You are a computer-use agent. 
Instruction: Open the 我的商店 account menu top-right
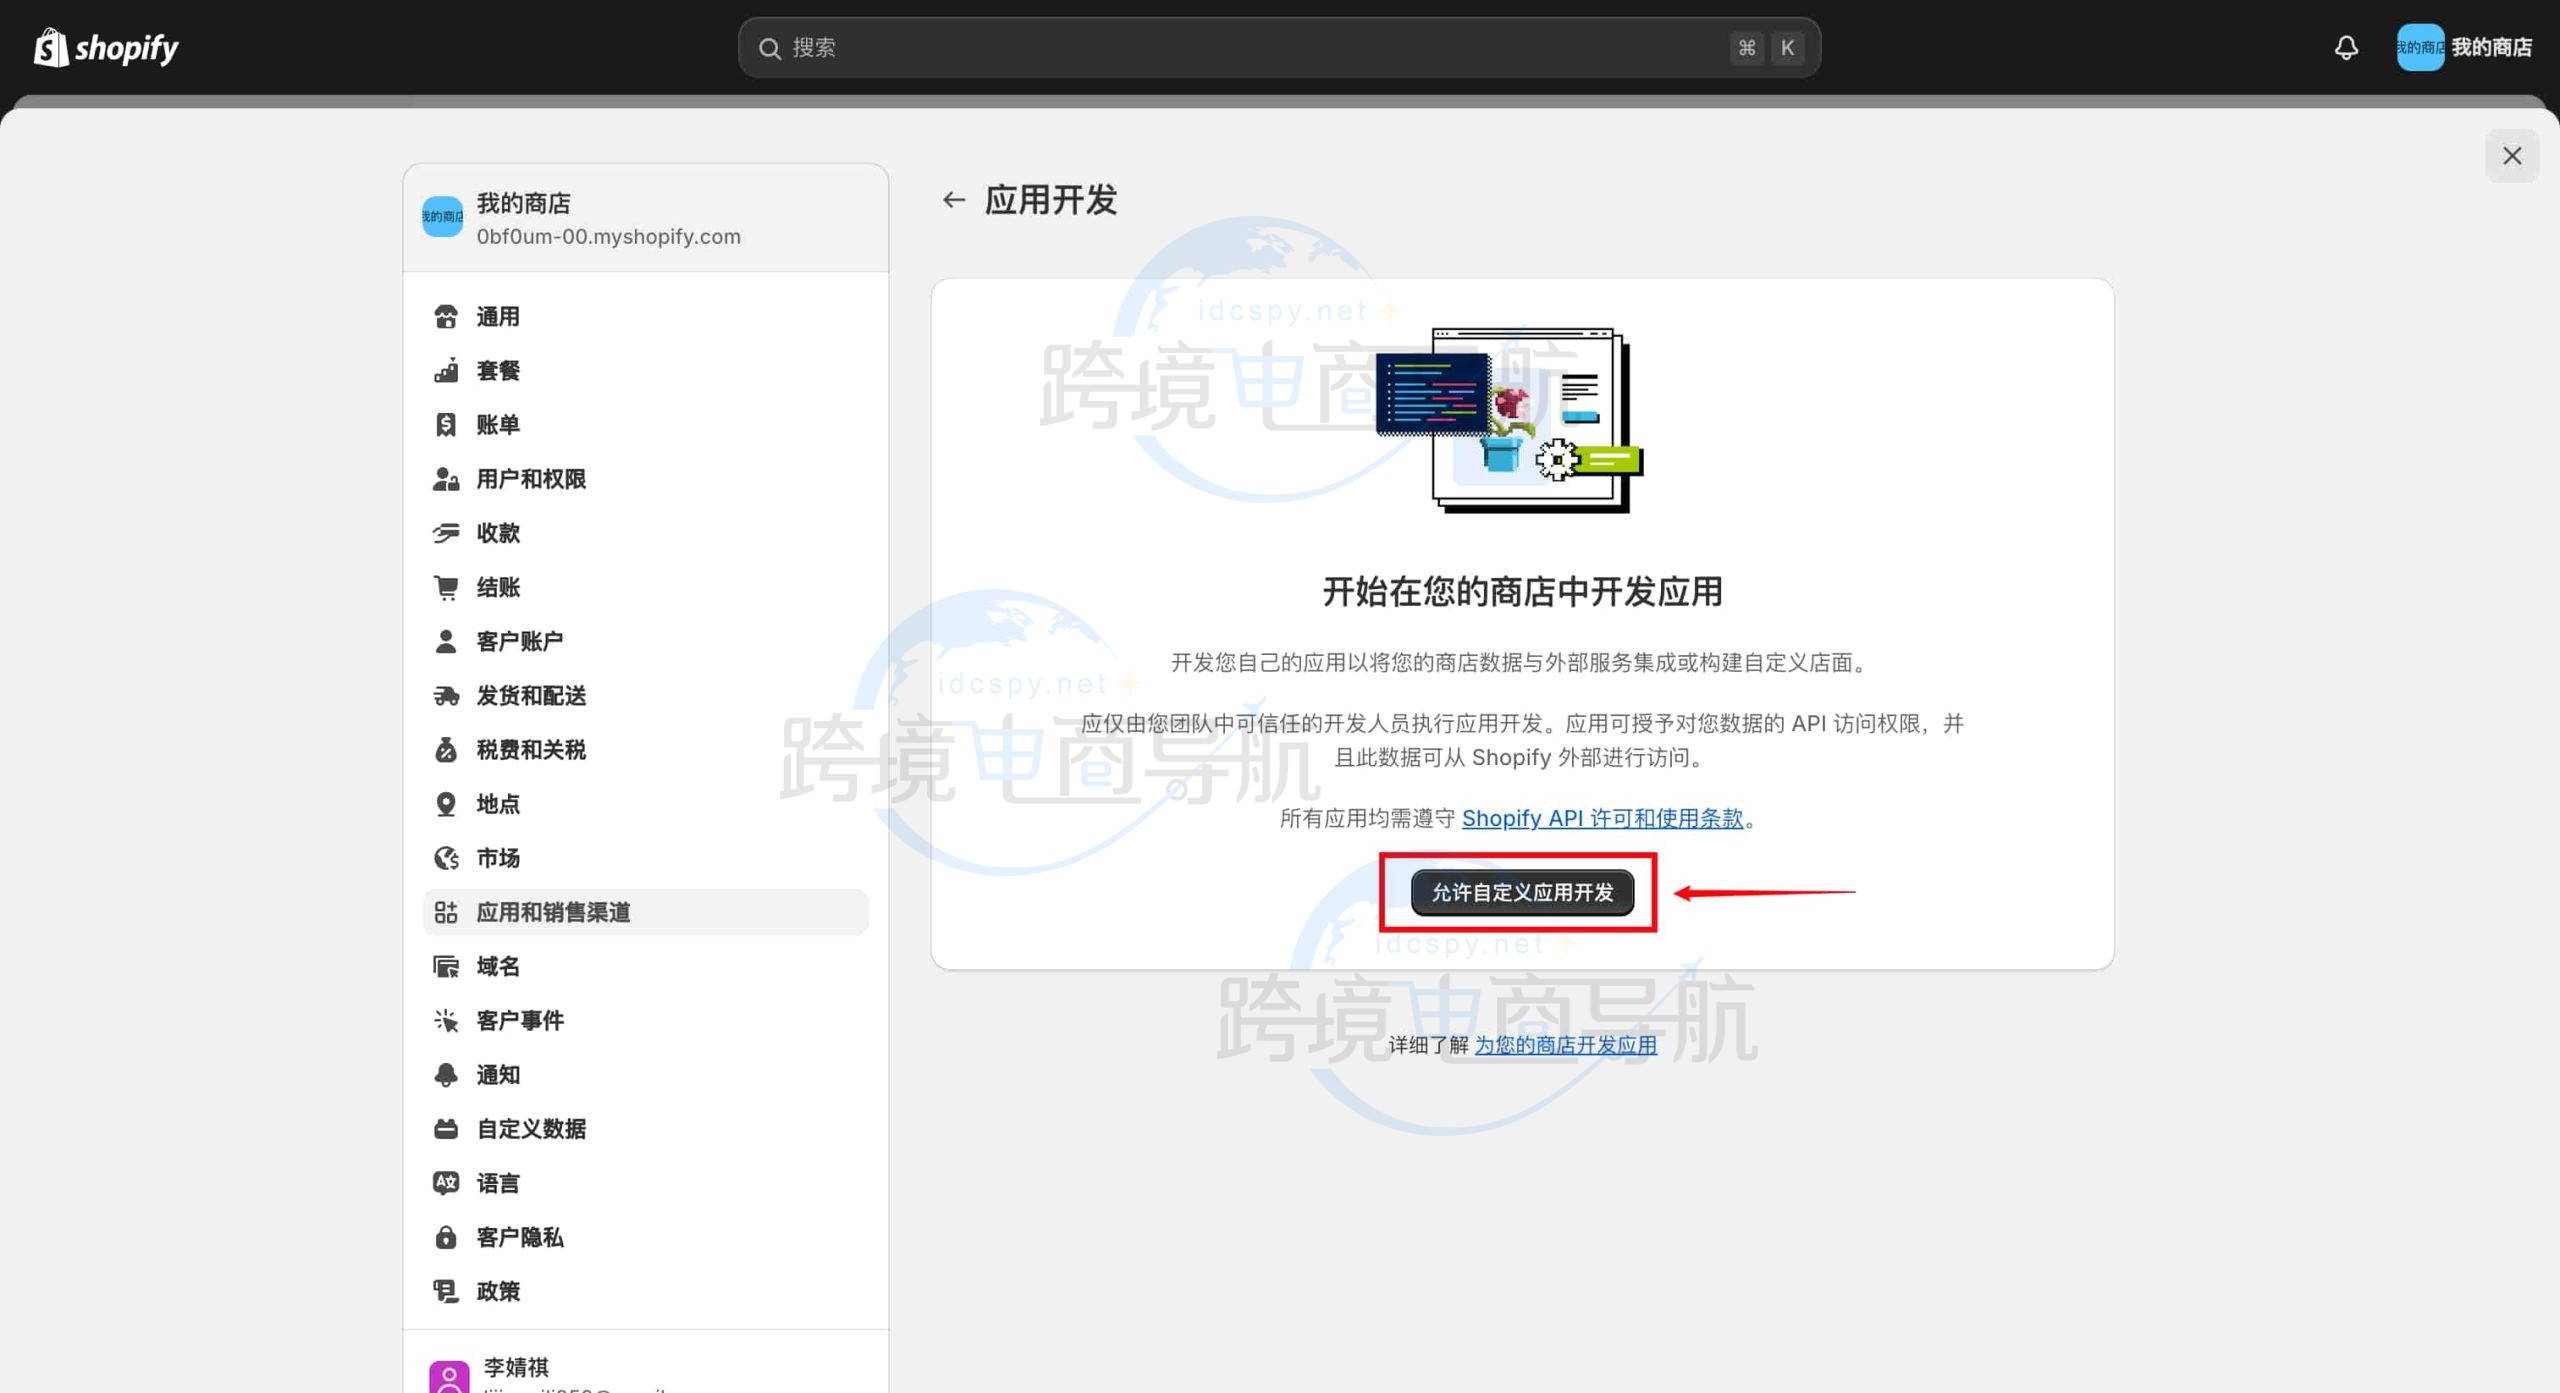[x=2464, y=47]
